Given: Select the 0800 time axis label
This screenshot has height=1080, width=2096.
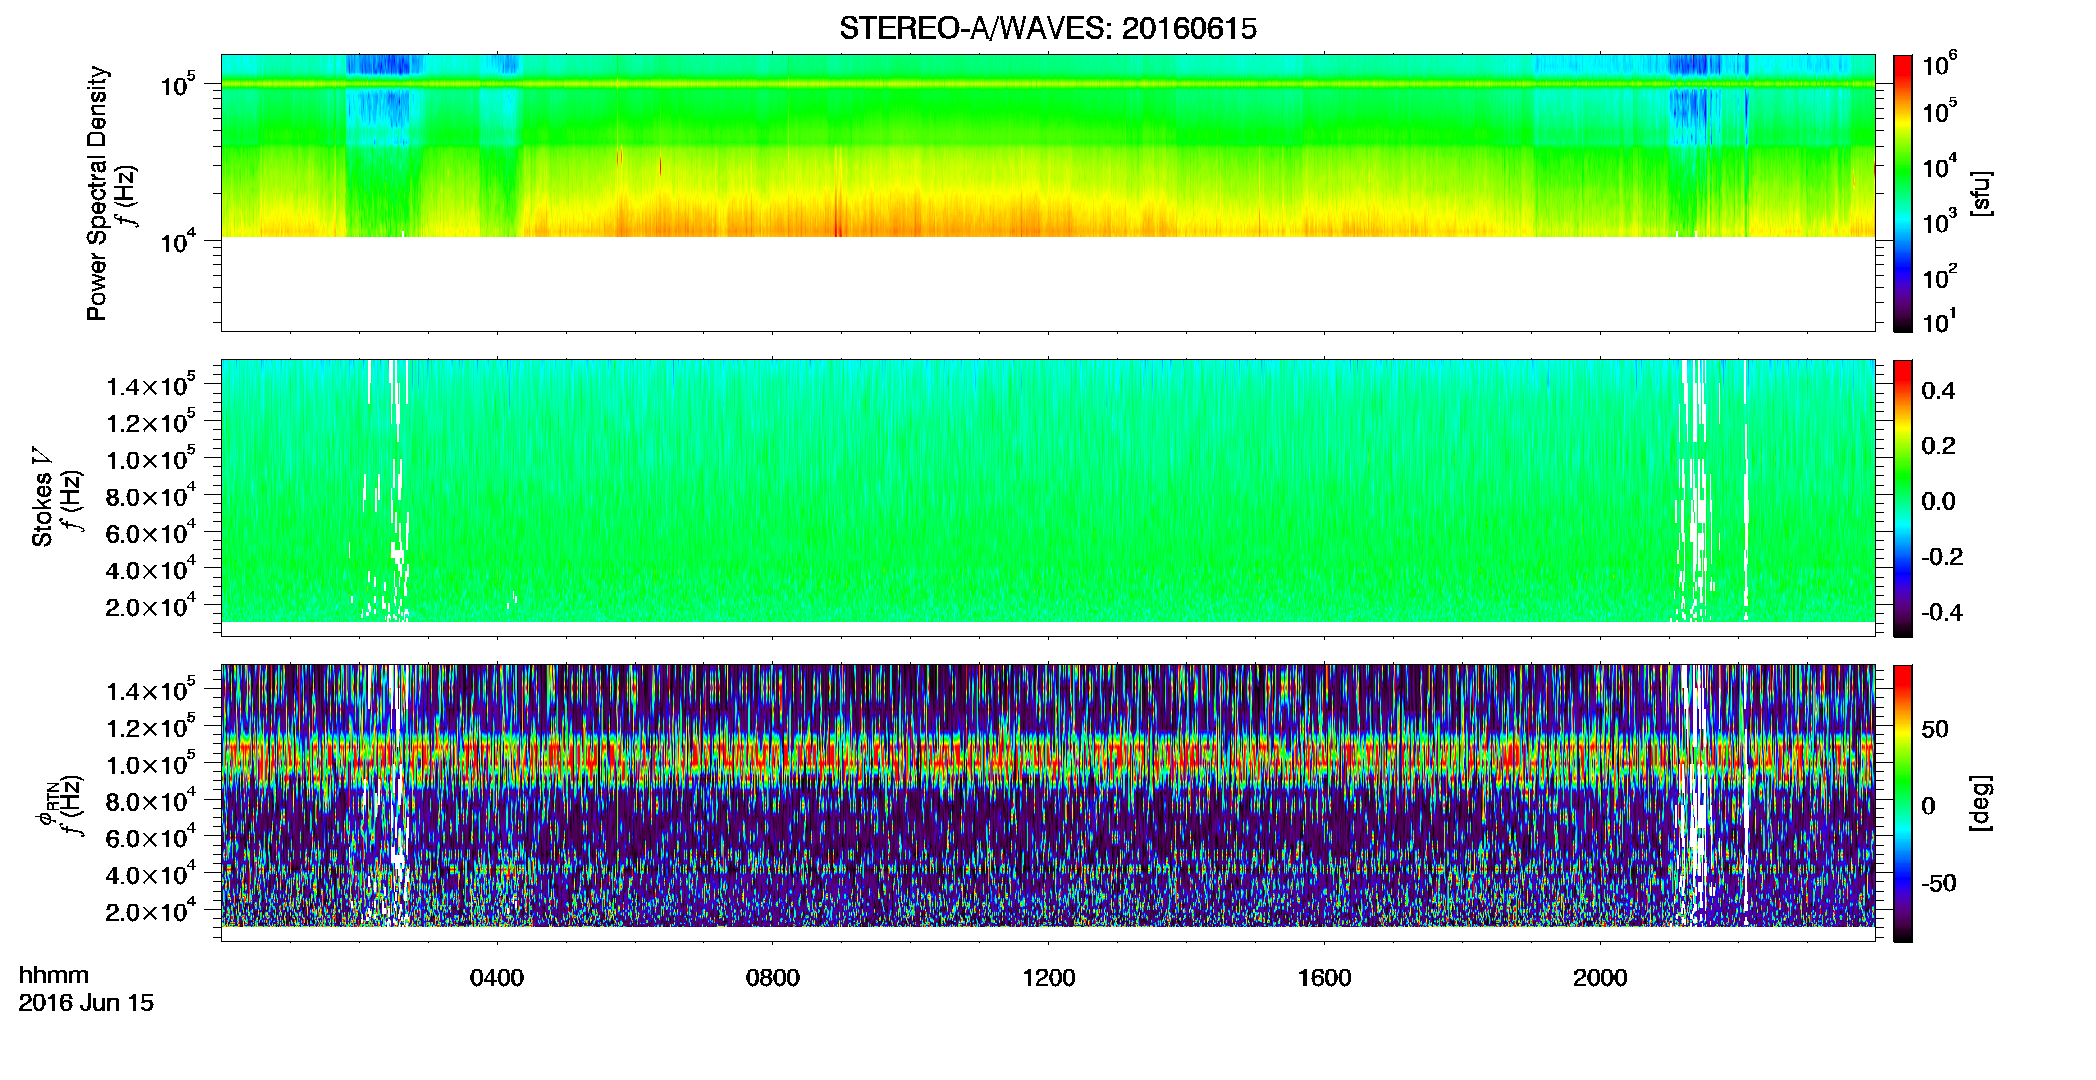Looking at the screenshot, I should point(773,978).
